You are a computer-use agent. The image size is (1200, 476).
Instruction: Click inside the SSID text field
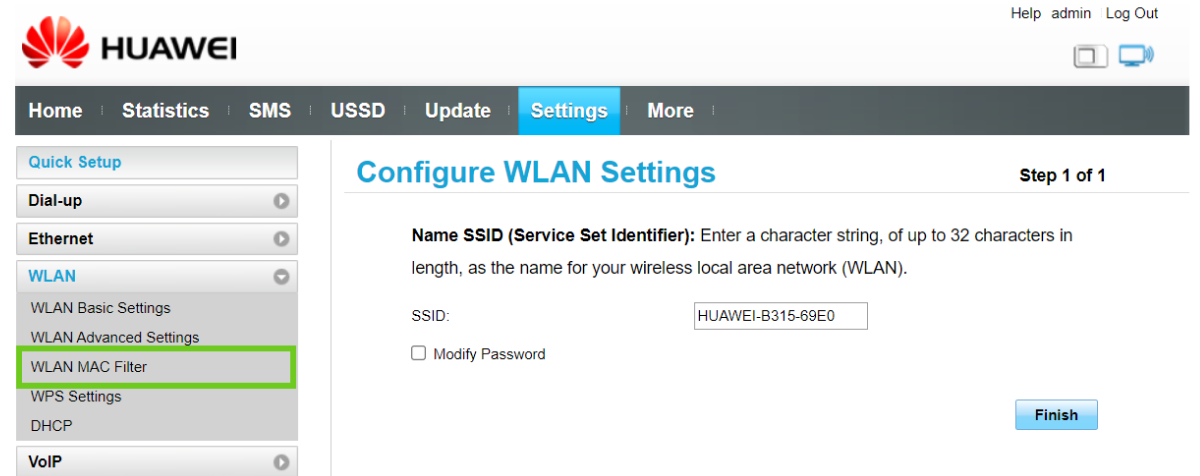[x=780, y=316]
